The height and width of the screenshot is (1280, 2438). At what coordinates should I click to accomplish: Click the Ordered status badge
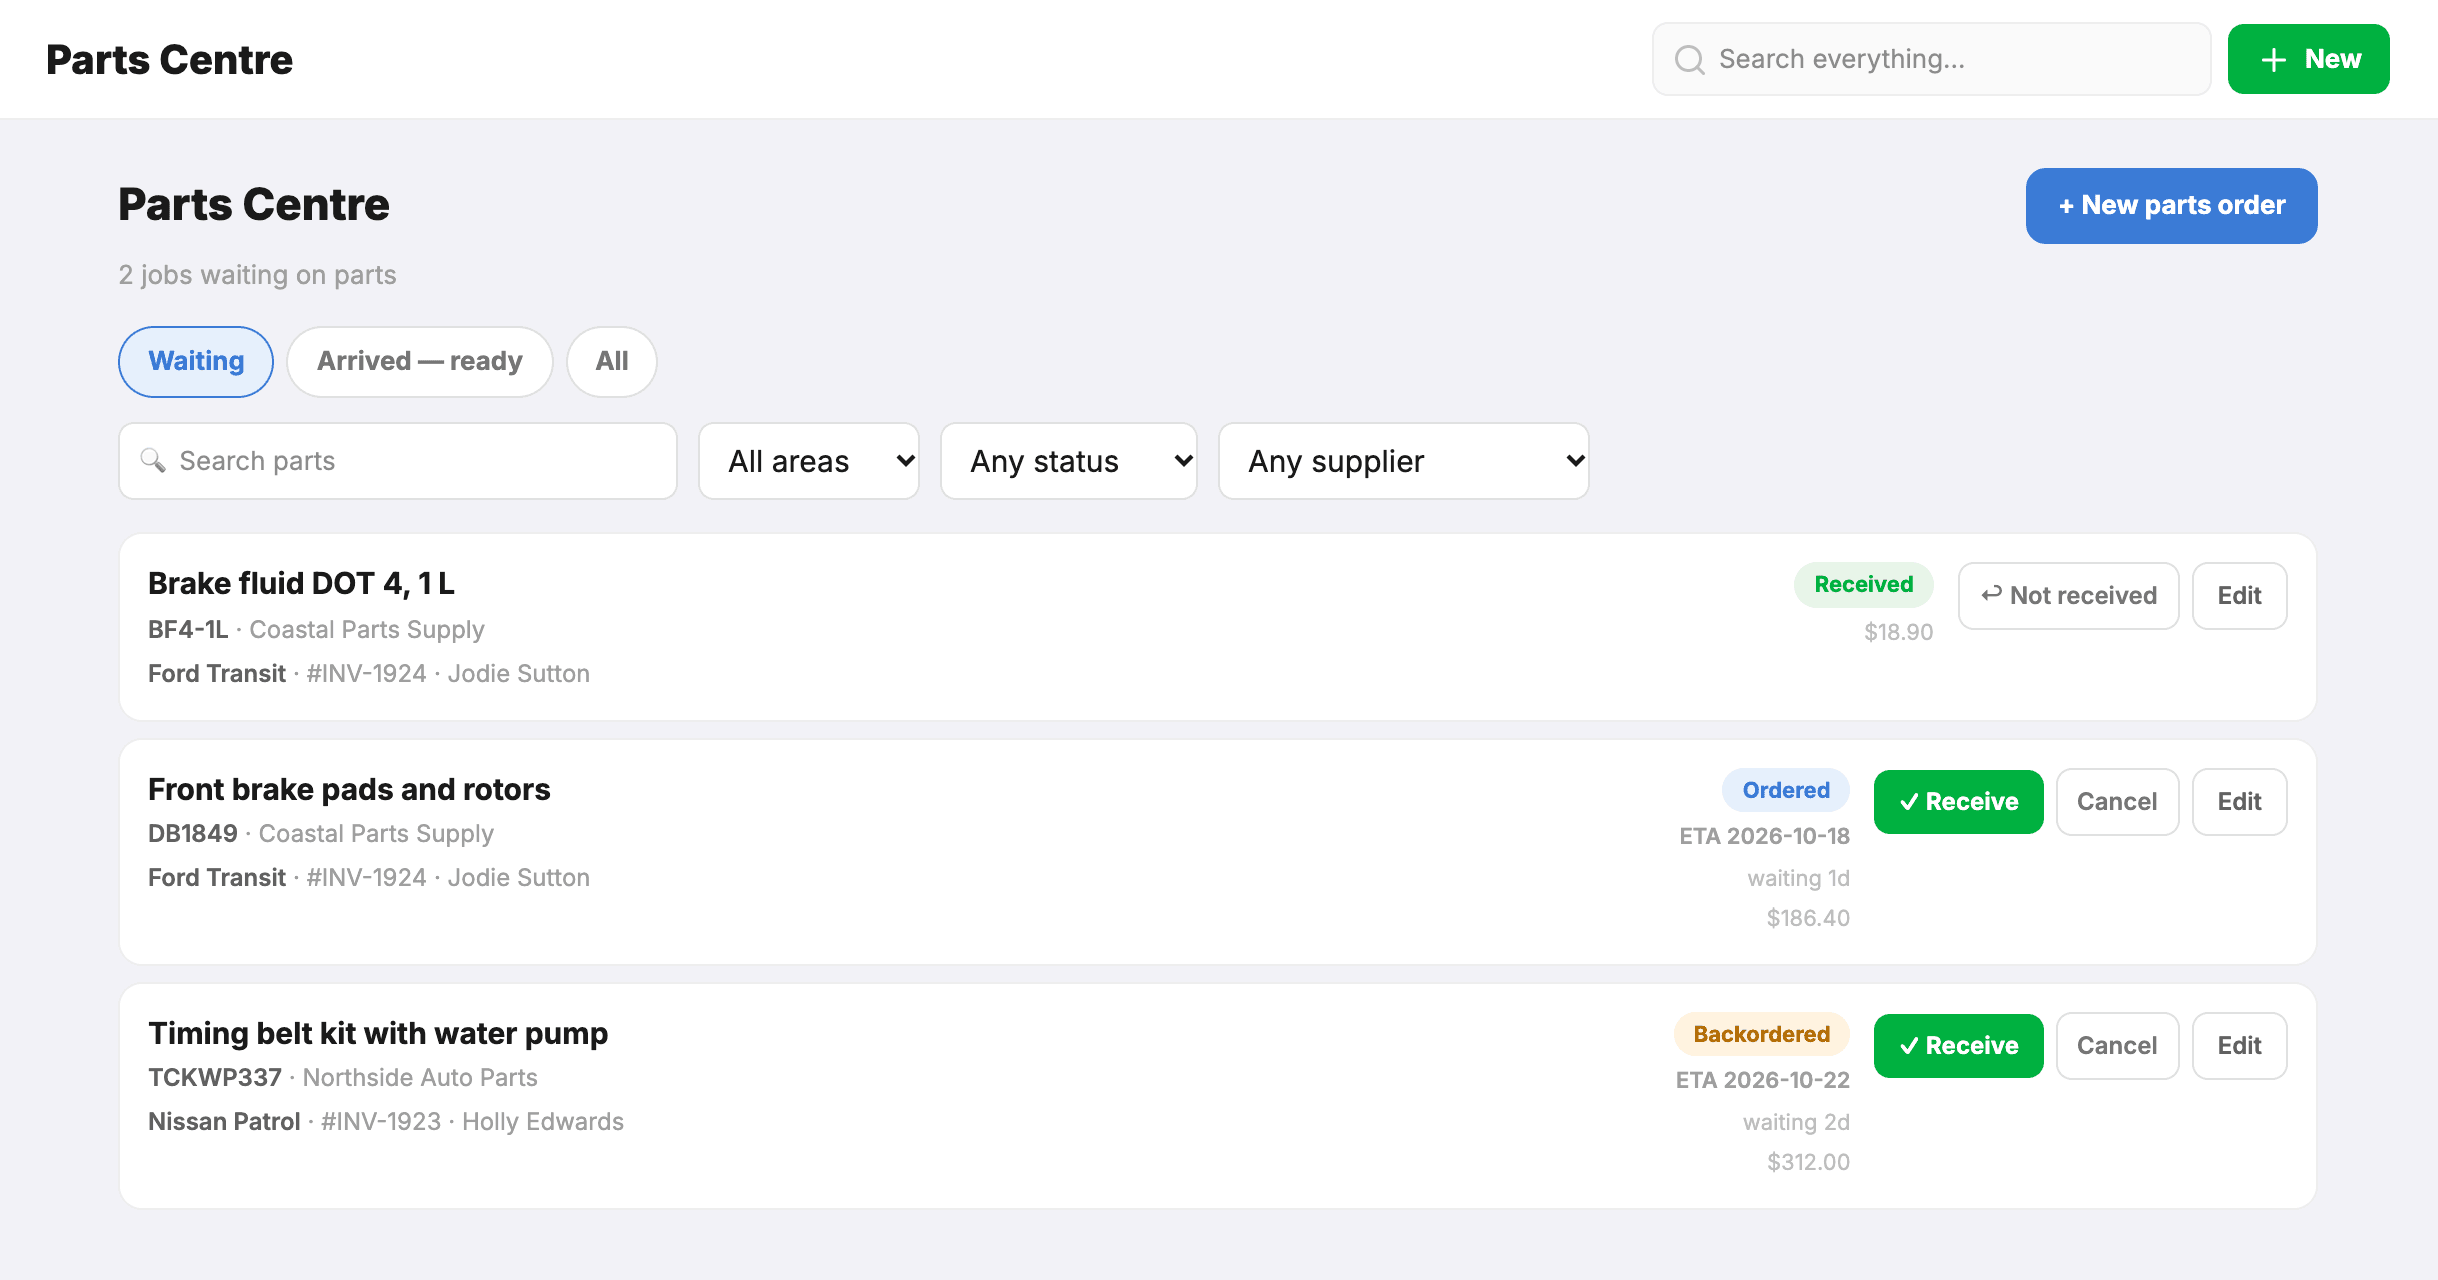tap(1786, 791)
